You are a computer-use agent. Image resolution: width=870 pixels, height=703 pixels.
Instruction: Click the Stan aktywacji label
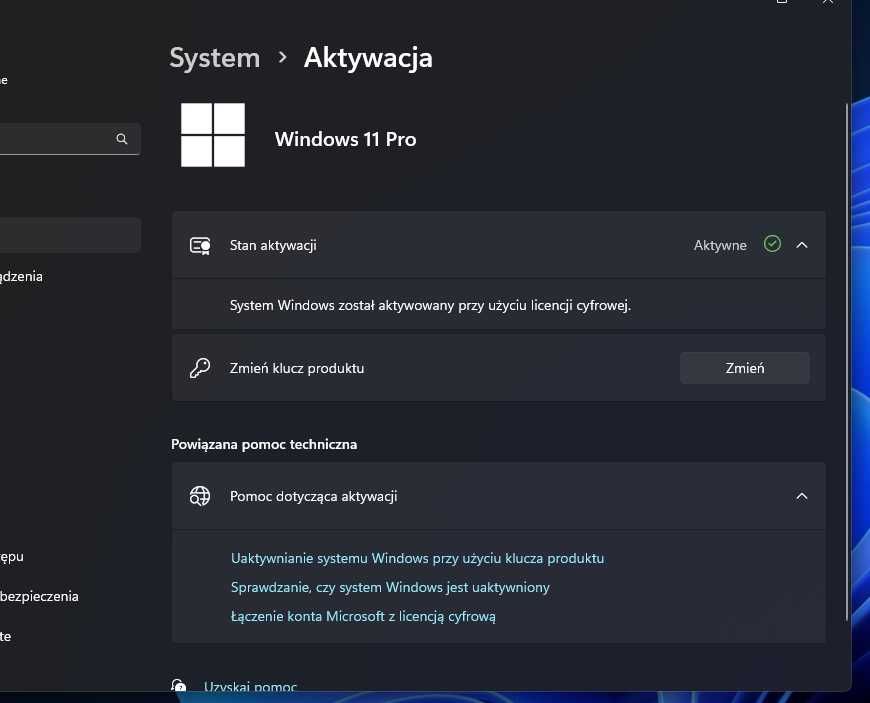(273, 245)
